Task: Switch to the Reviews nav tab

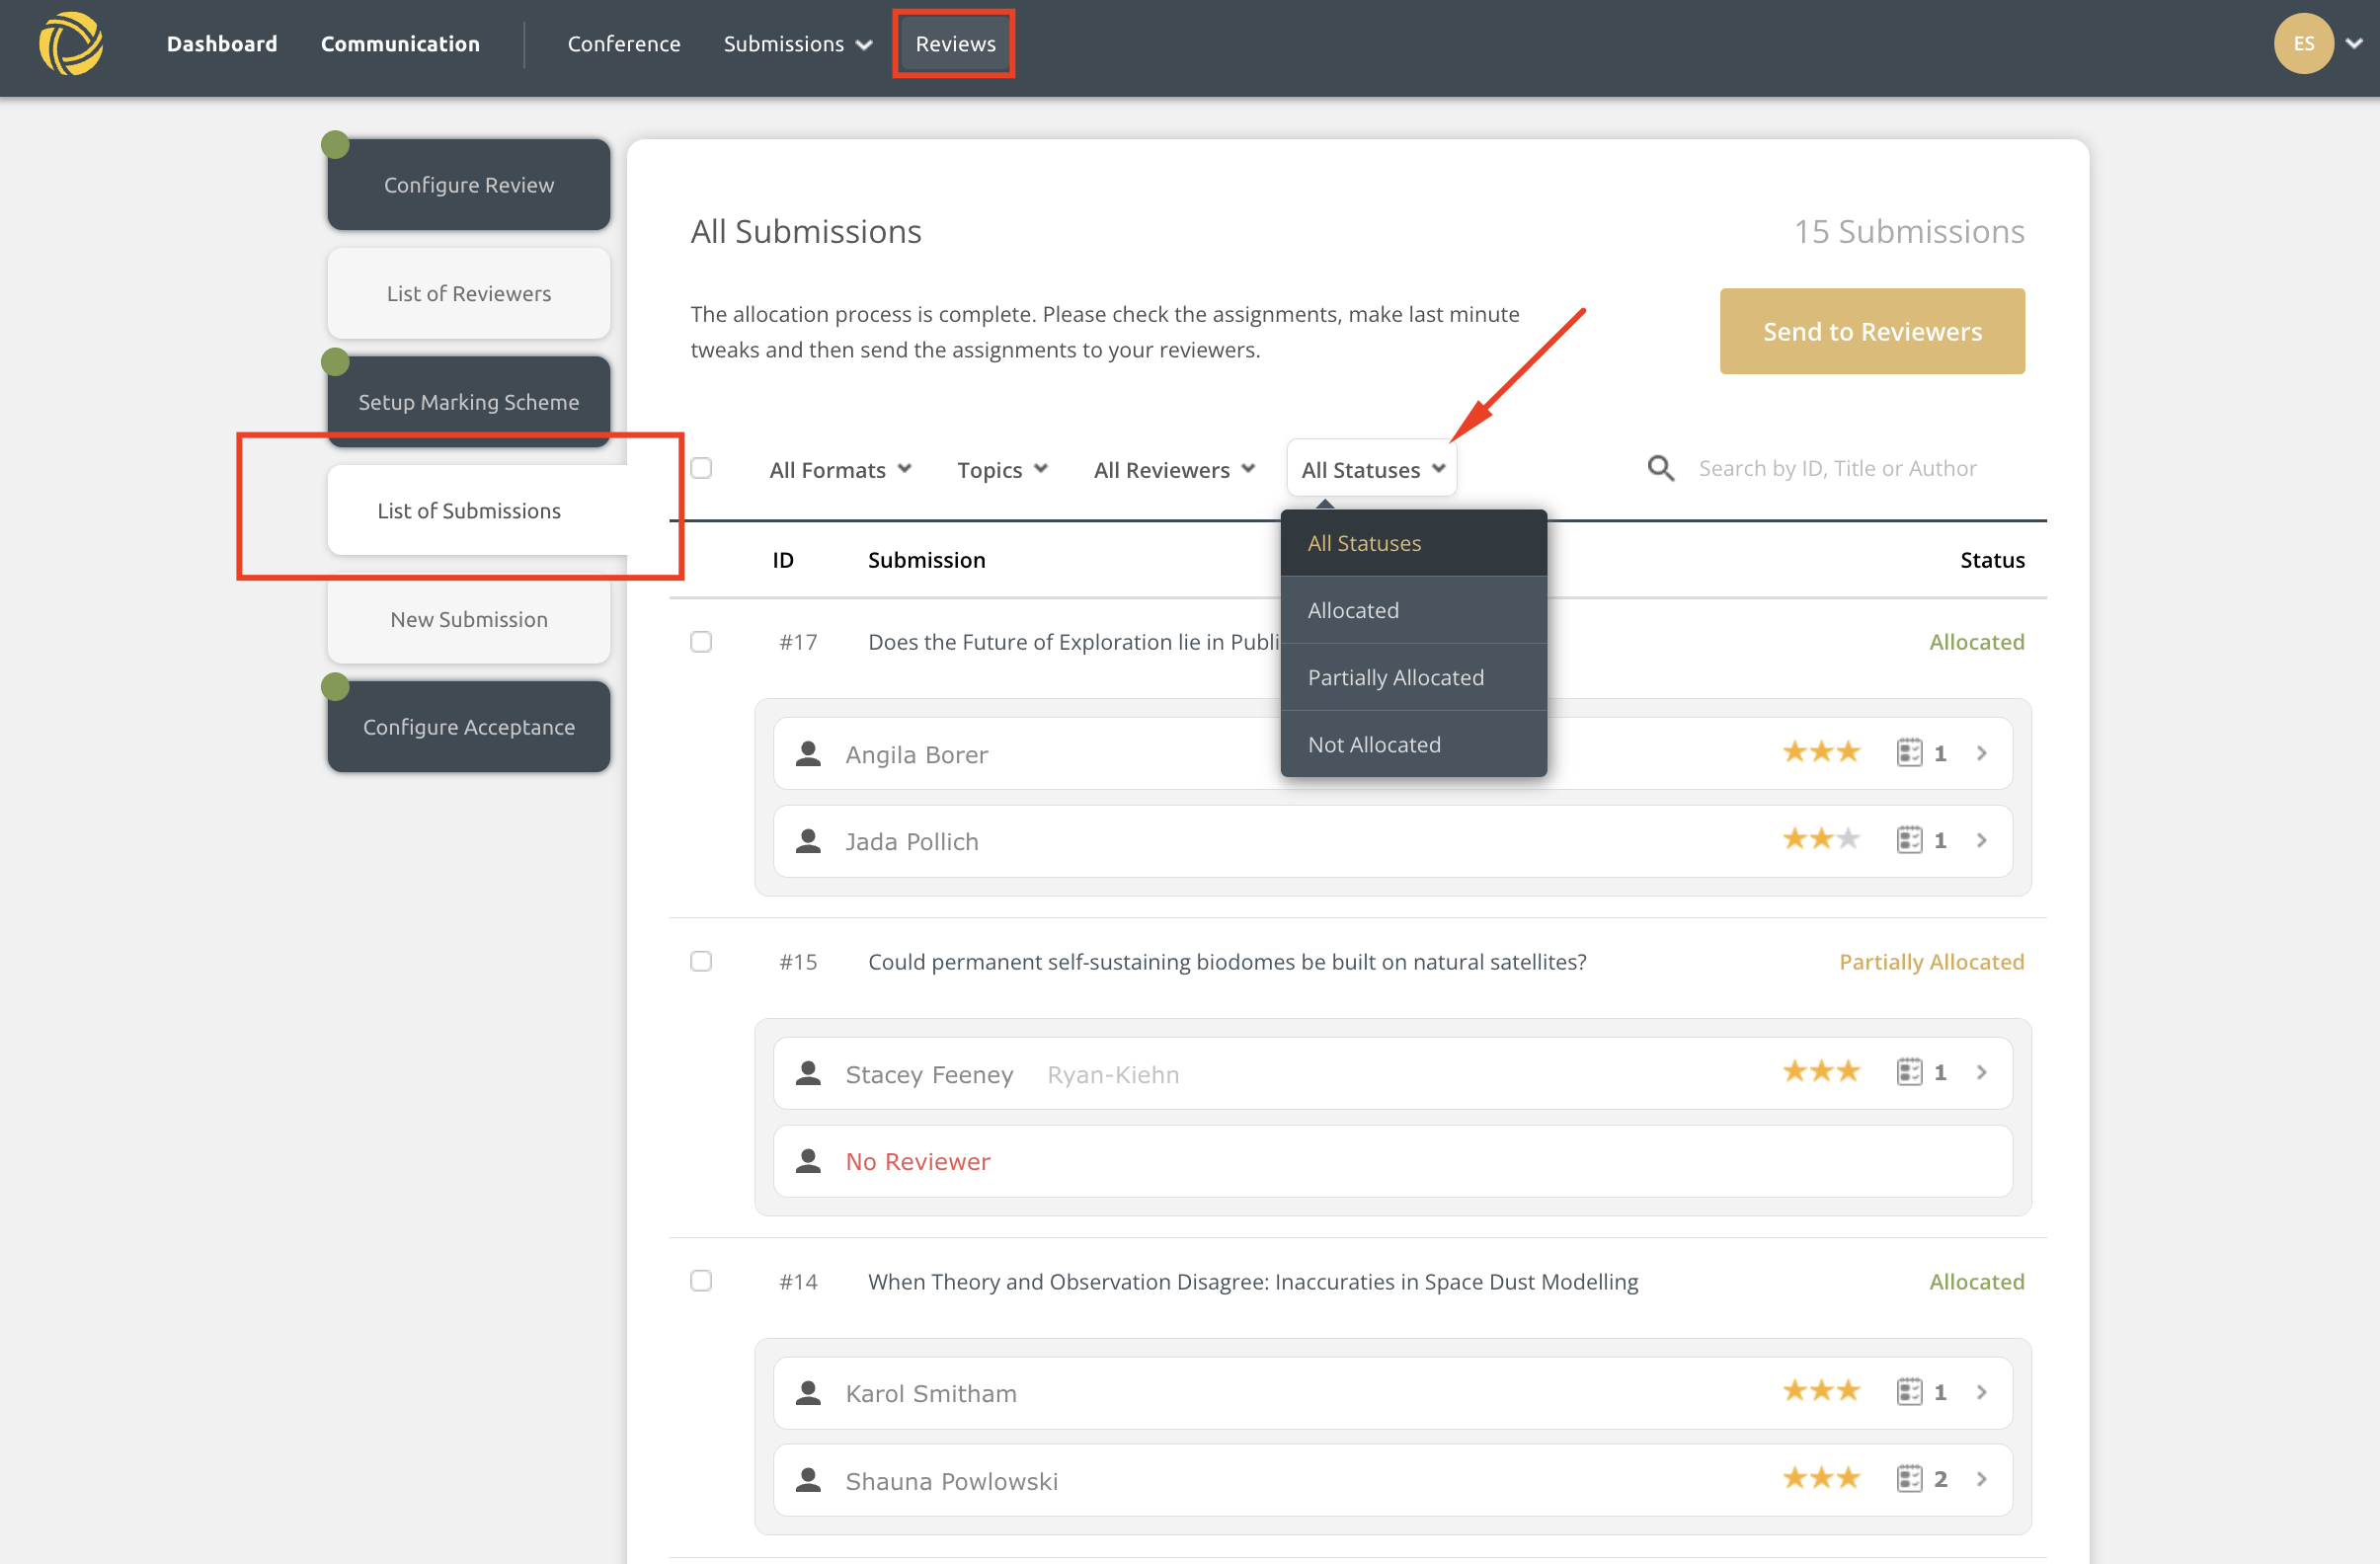Action: tap(955, 44)
